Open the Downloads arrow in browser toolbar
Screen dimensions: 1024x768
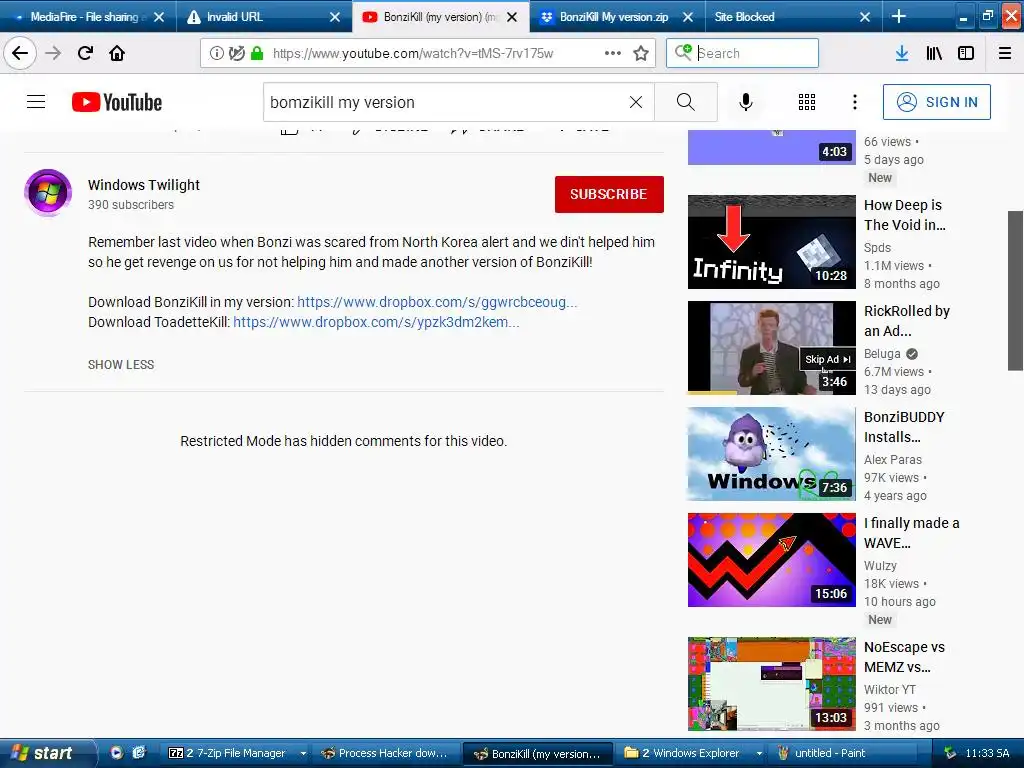(x=902, y=53)
